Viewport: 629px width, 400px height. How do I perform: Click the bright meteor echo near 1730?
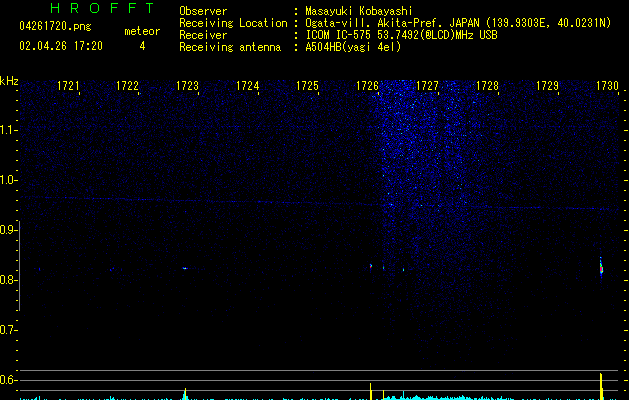click(x=601, y=268)
